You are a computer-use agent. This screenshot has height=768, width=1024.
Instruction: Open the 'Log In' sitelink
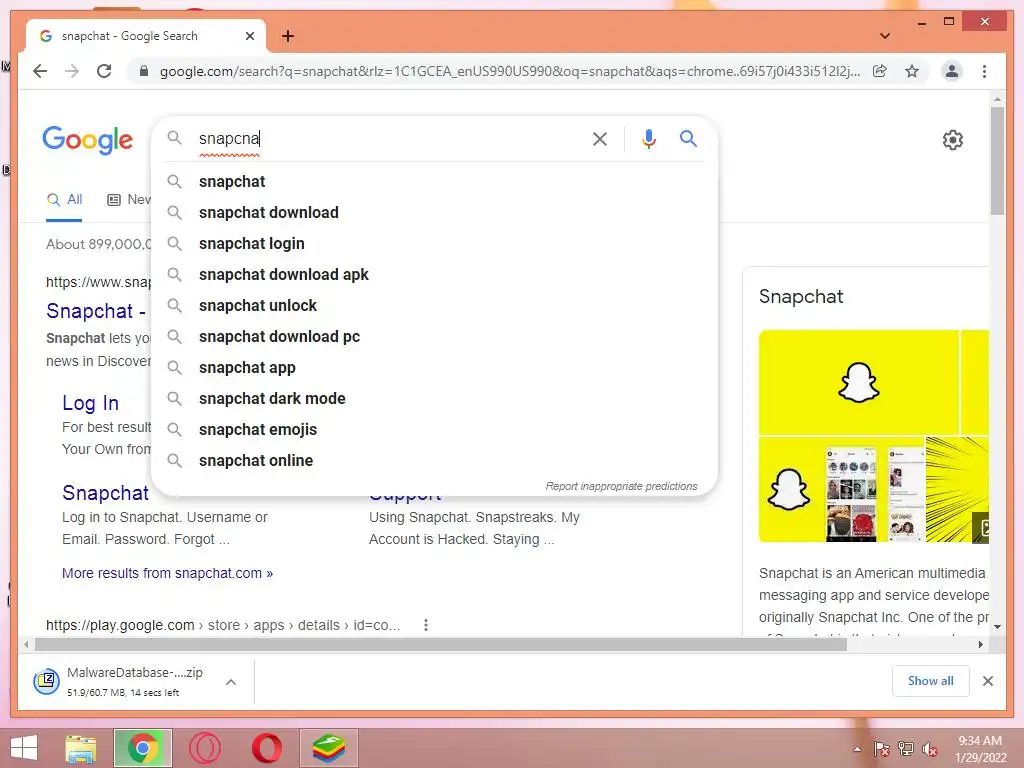[90, 403]
